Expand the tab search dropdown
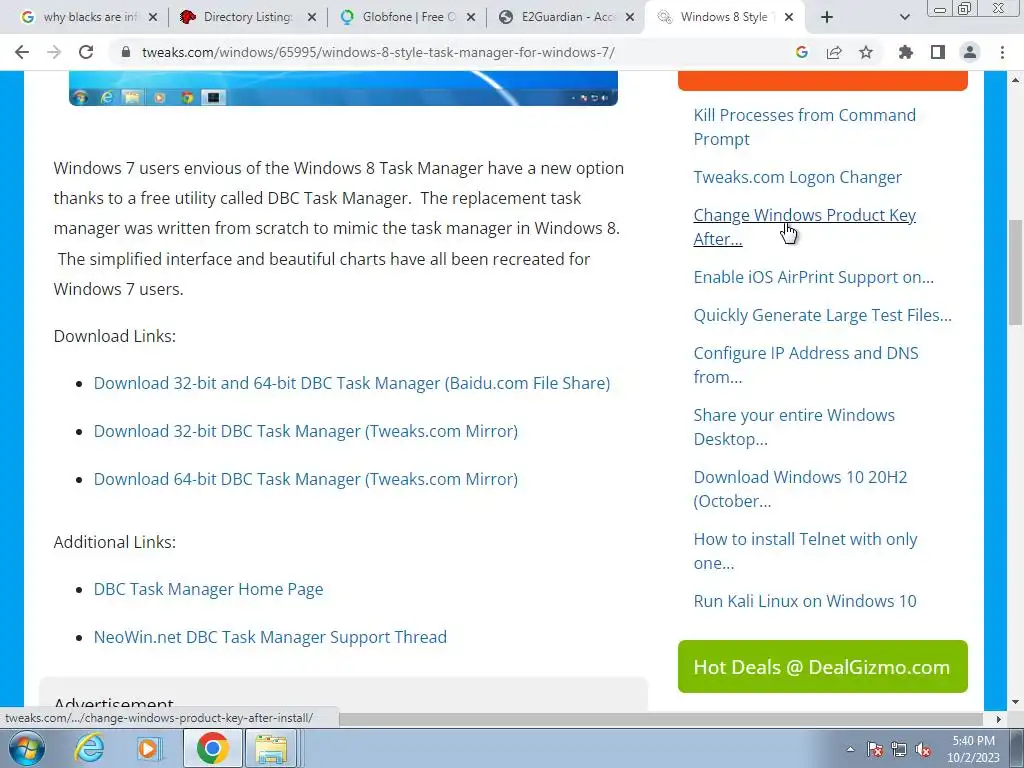 (904, 17)
